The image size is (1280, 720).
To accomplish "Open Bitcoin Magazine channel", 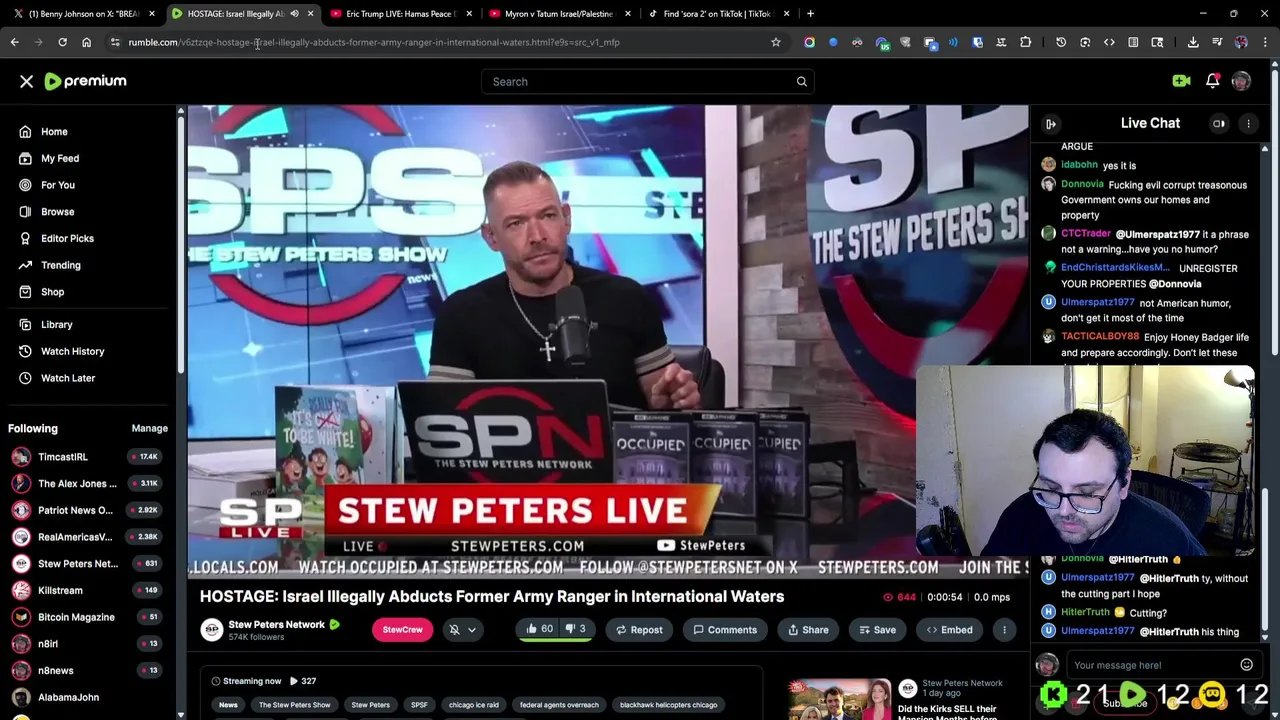I will coord(76,617).
